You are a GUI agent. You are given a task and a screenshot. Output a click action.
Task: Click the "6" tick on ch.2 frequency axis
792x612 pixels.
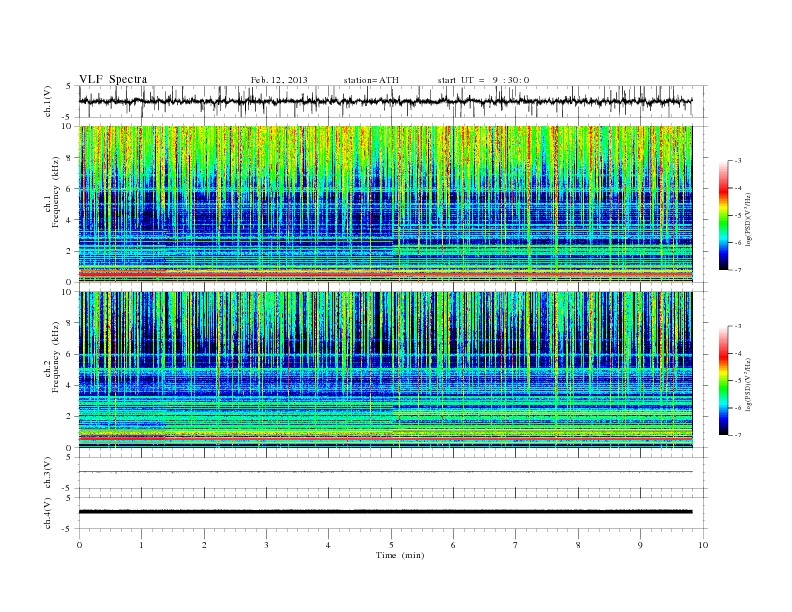(69, 354)
